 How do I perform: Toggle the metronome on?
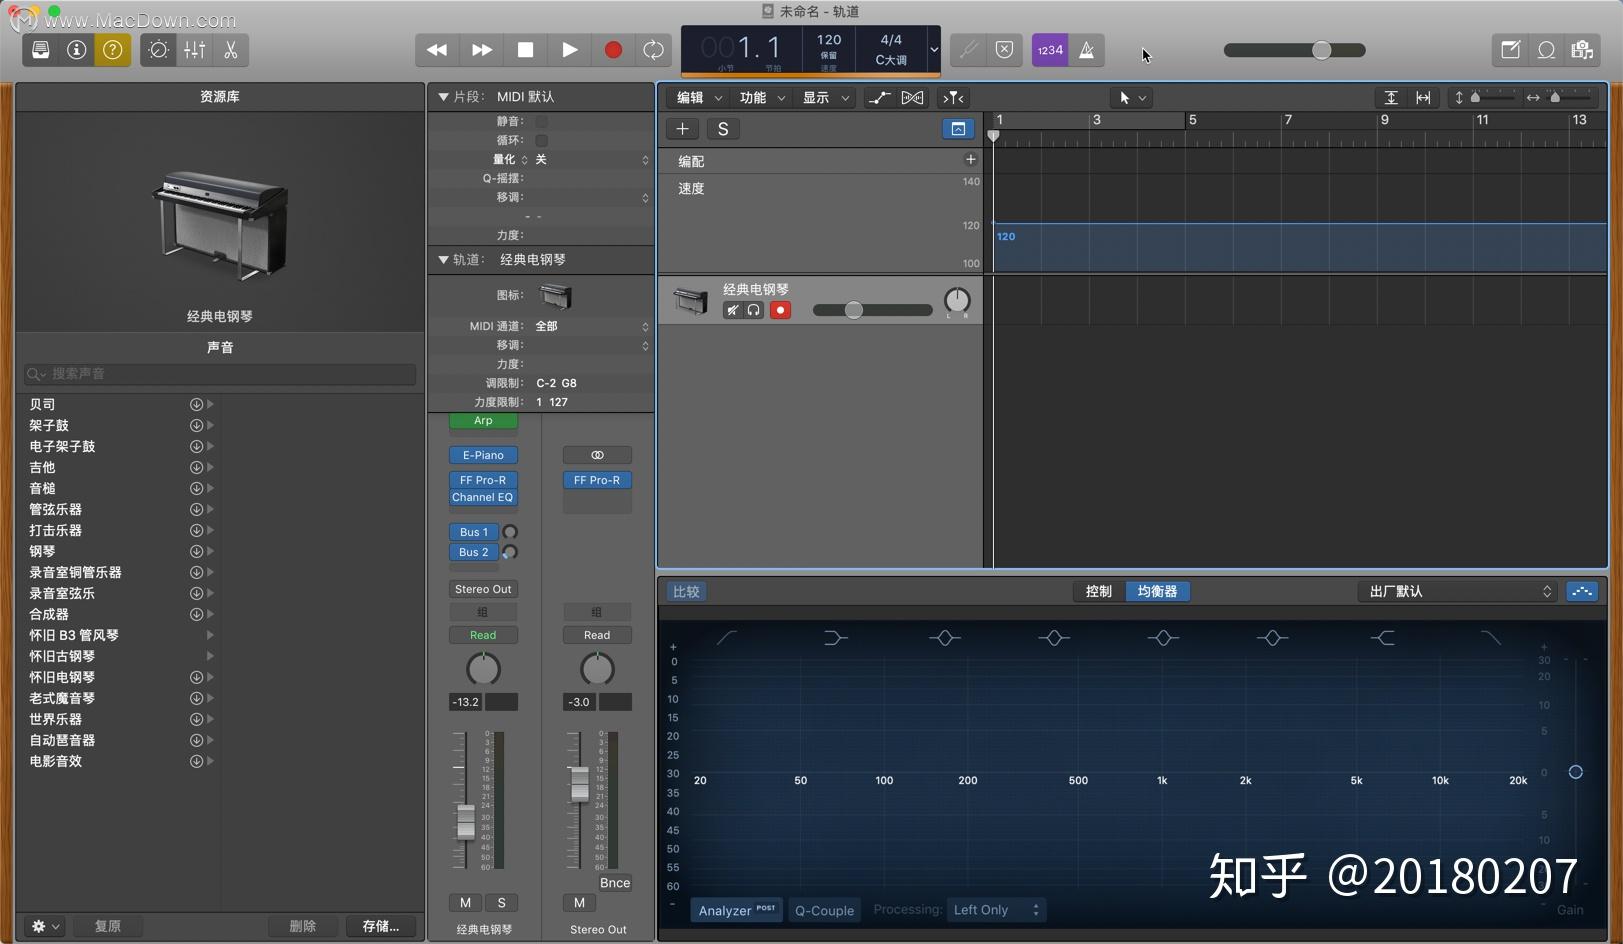click(1087, 49)
